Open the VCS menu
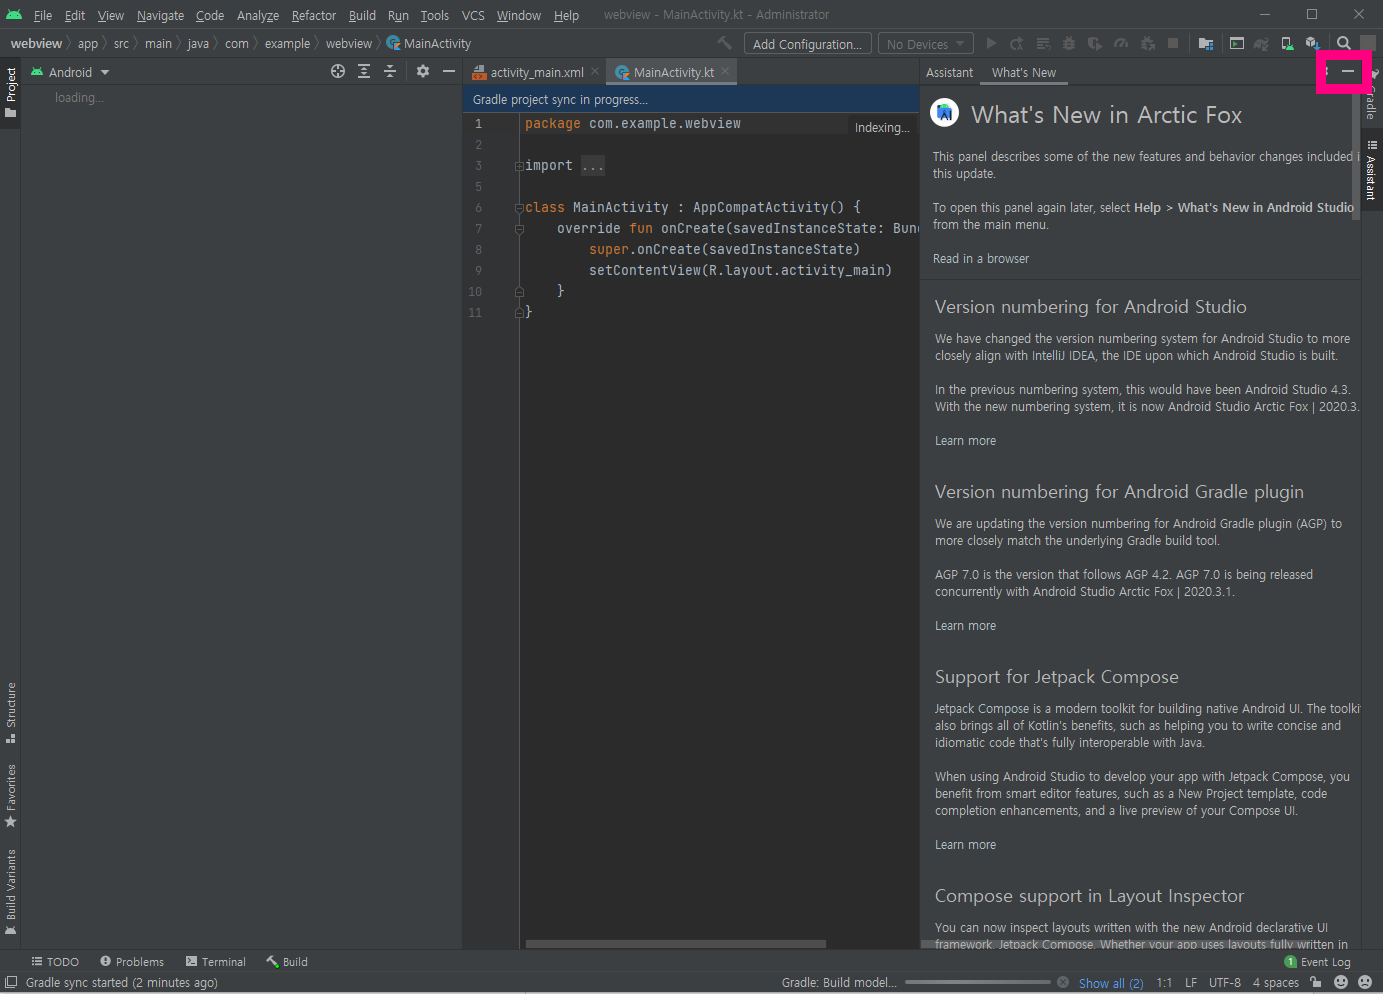 tap(473, 15)
